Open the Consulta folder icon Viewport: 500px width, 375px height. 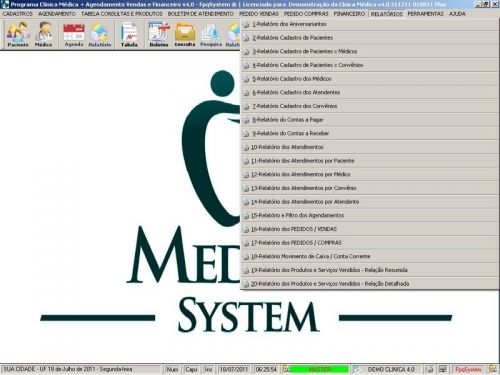(185, 34)
